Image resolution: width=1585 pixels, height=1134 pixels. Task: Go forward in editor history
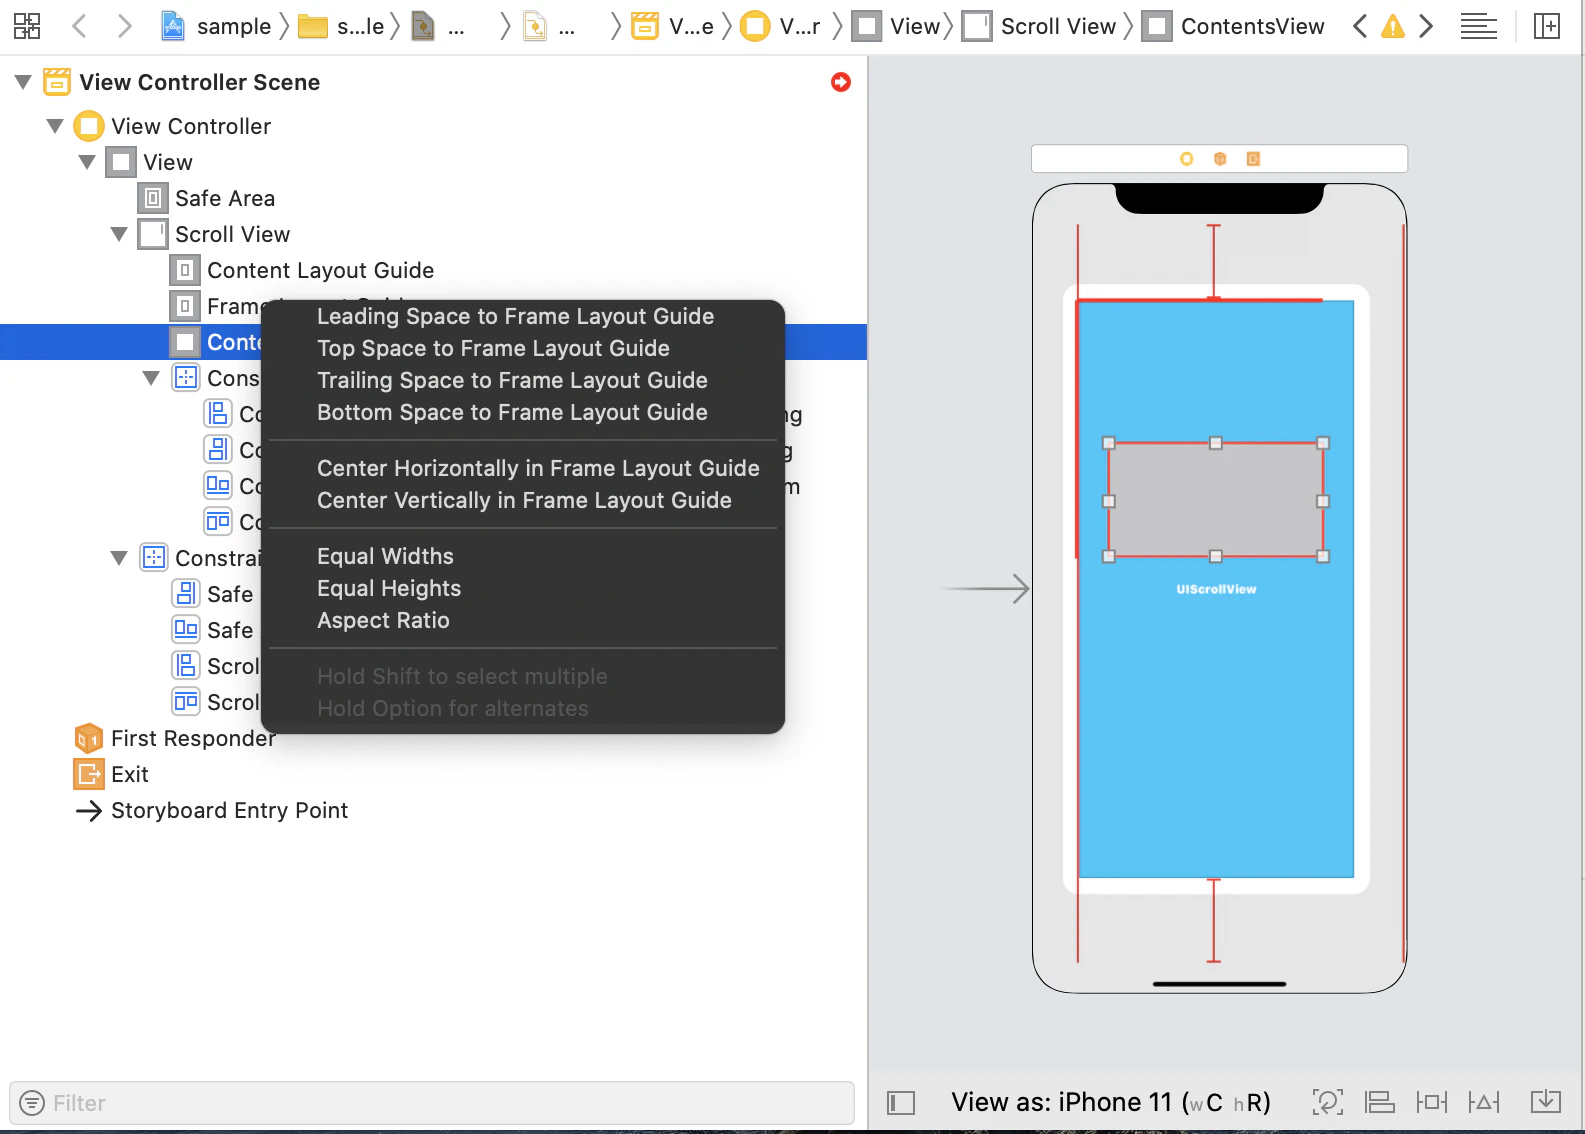tap(124, 26)
